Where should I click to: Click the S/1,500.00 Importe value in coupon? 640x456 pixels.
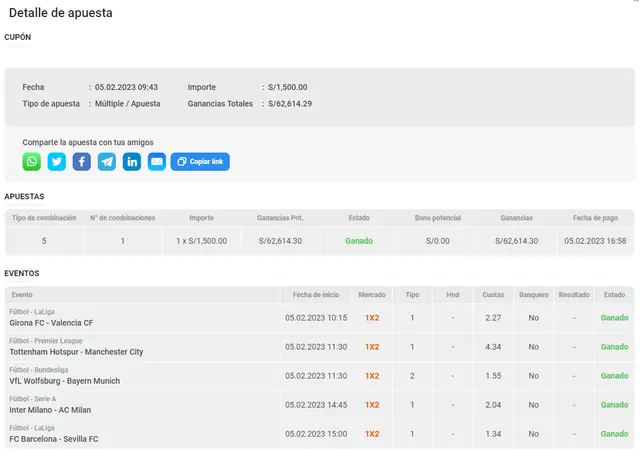(288, 87)
